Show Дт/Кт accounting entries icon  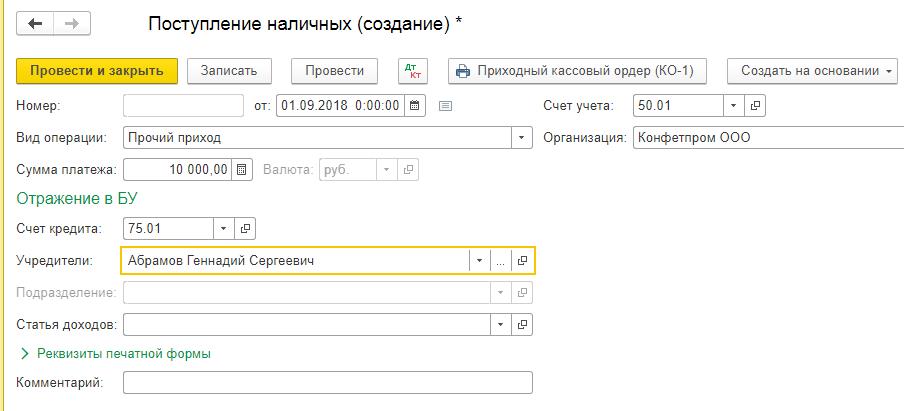pyautogui.click(x=412, y=71)
